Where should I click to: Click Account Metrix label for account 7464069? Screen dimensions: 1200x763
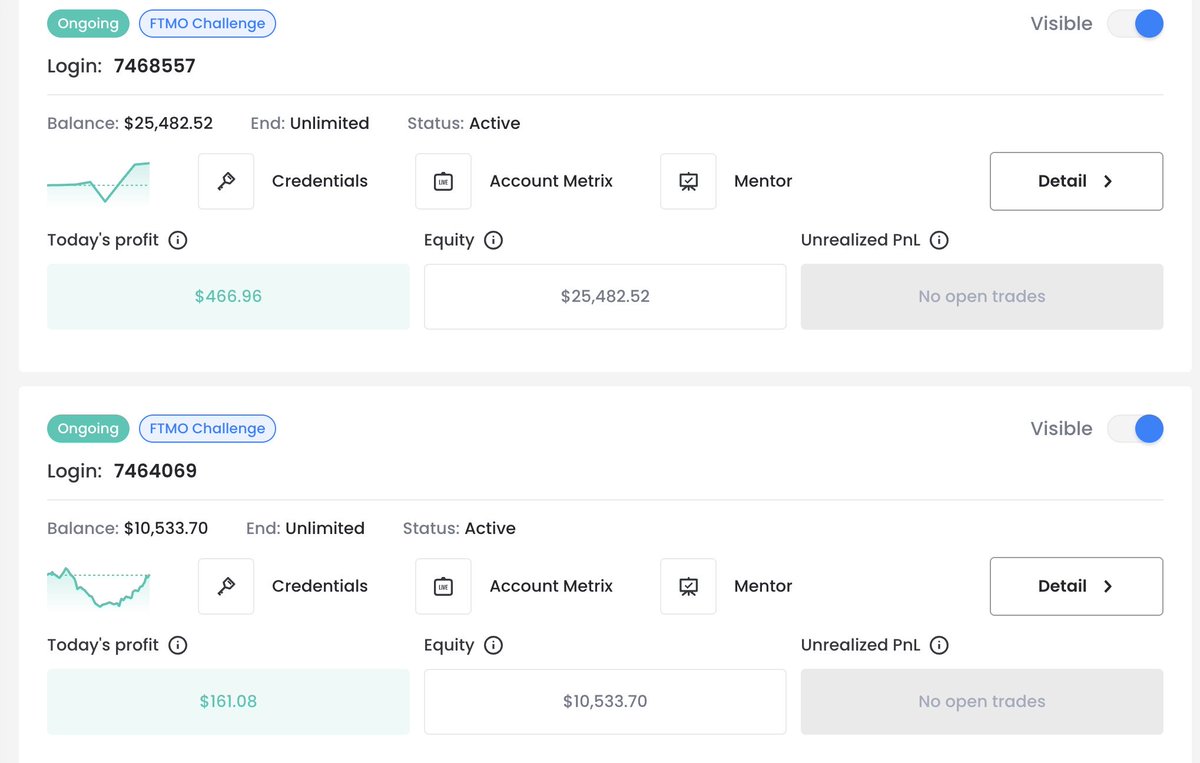coord(551,586)
